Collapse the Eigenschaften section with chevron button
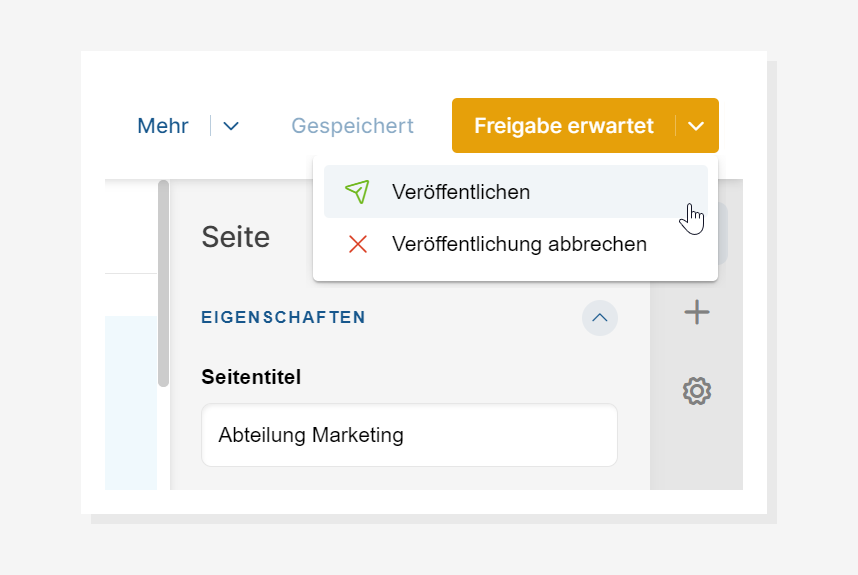 (600, 318)
